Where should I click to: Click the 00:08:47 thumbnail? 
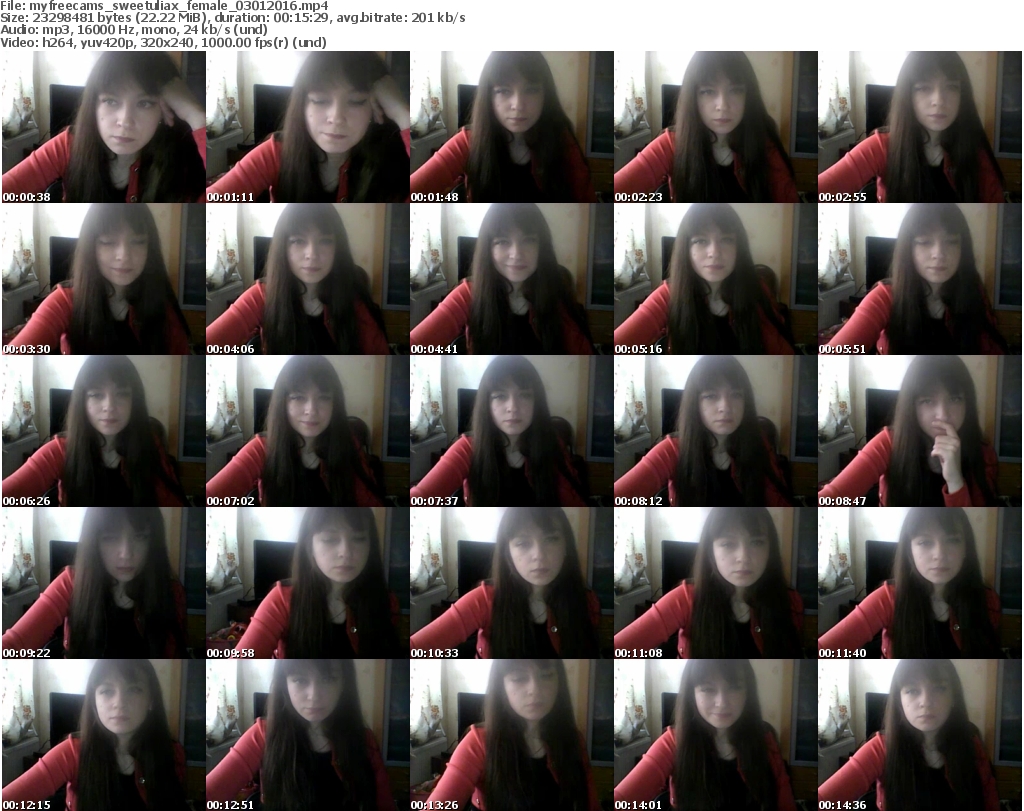pyautogui.click(x=920, y=431)
